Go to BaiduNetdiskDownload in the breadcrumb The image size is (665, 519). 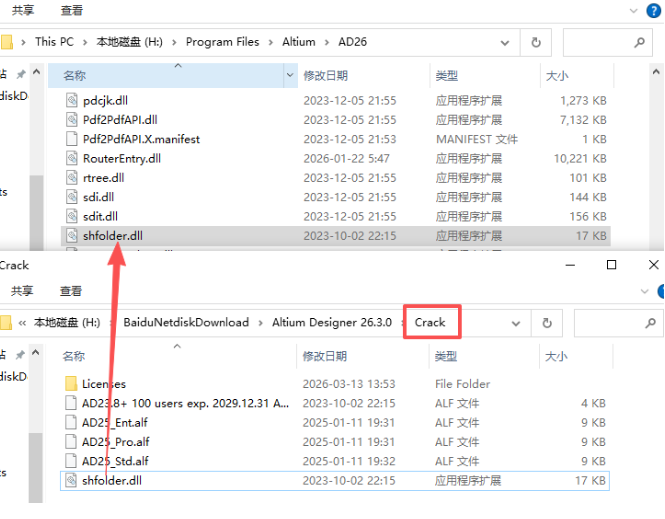tap(185, 323)
